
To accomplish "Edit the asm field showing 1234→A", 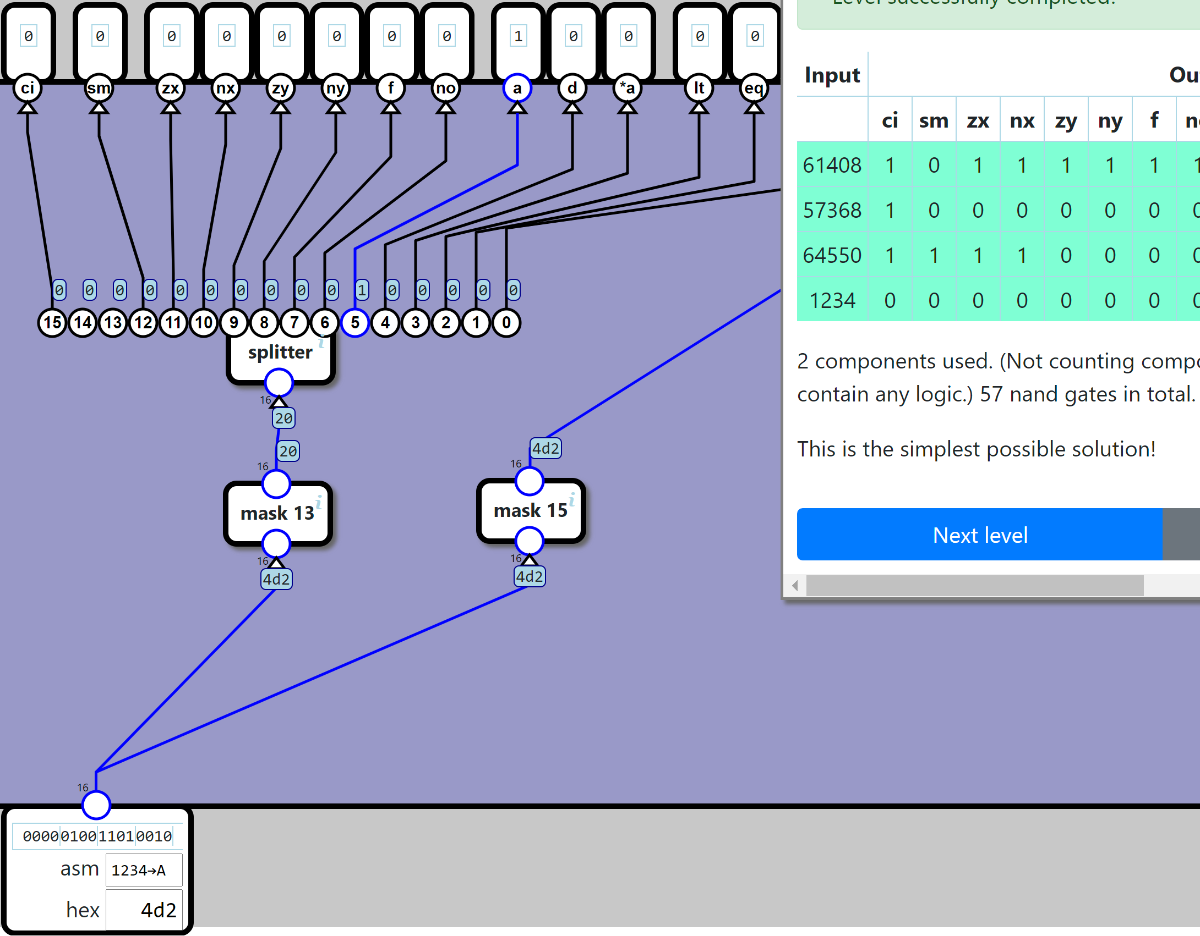I will 144,870.
